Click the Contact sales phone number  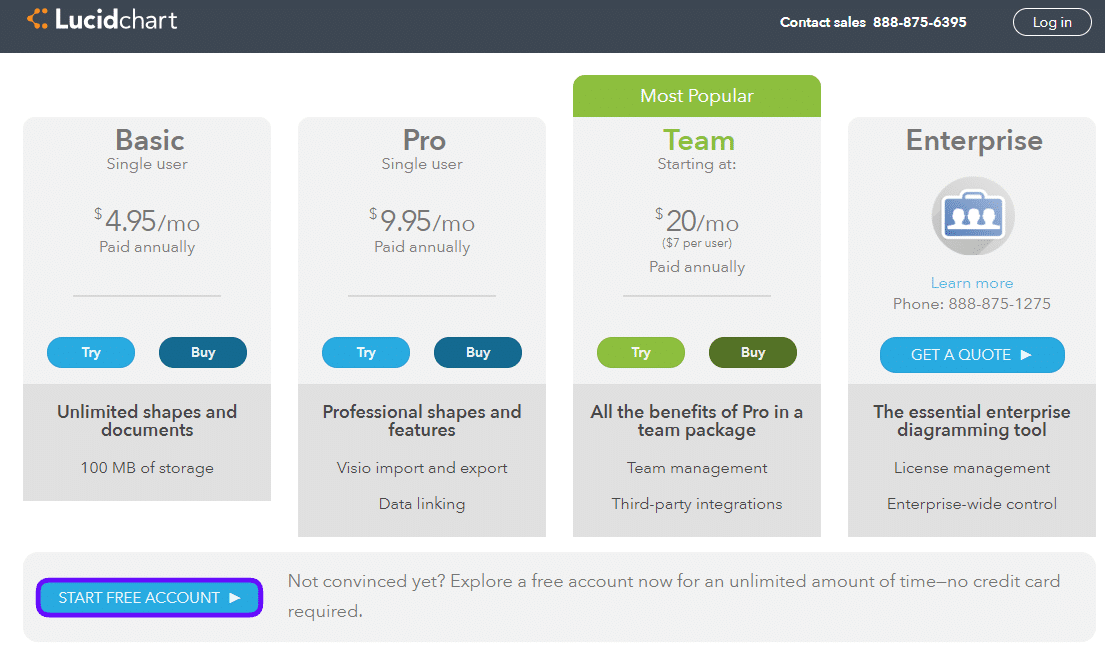(919, 22)
